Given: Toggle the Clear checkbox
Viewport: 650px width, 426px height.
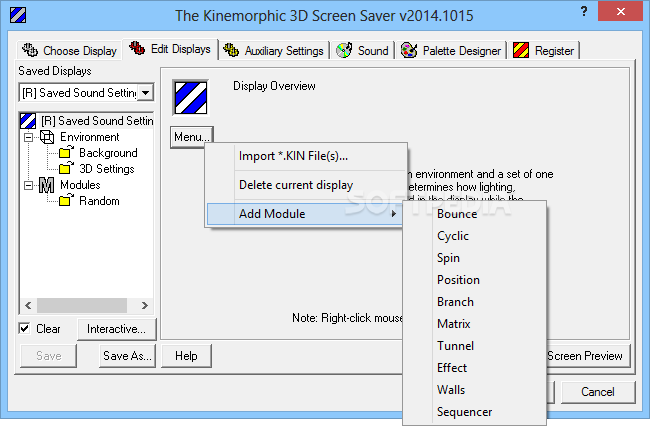Looking at the screenshot, I should tap(24, 329).
